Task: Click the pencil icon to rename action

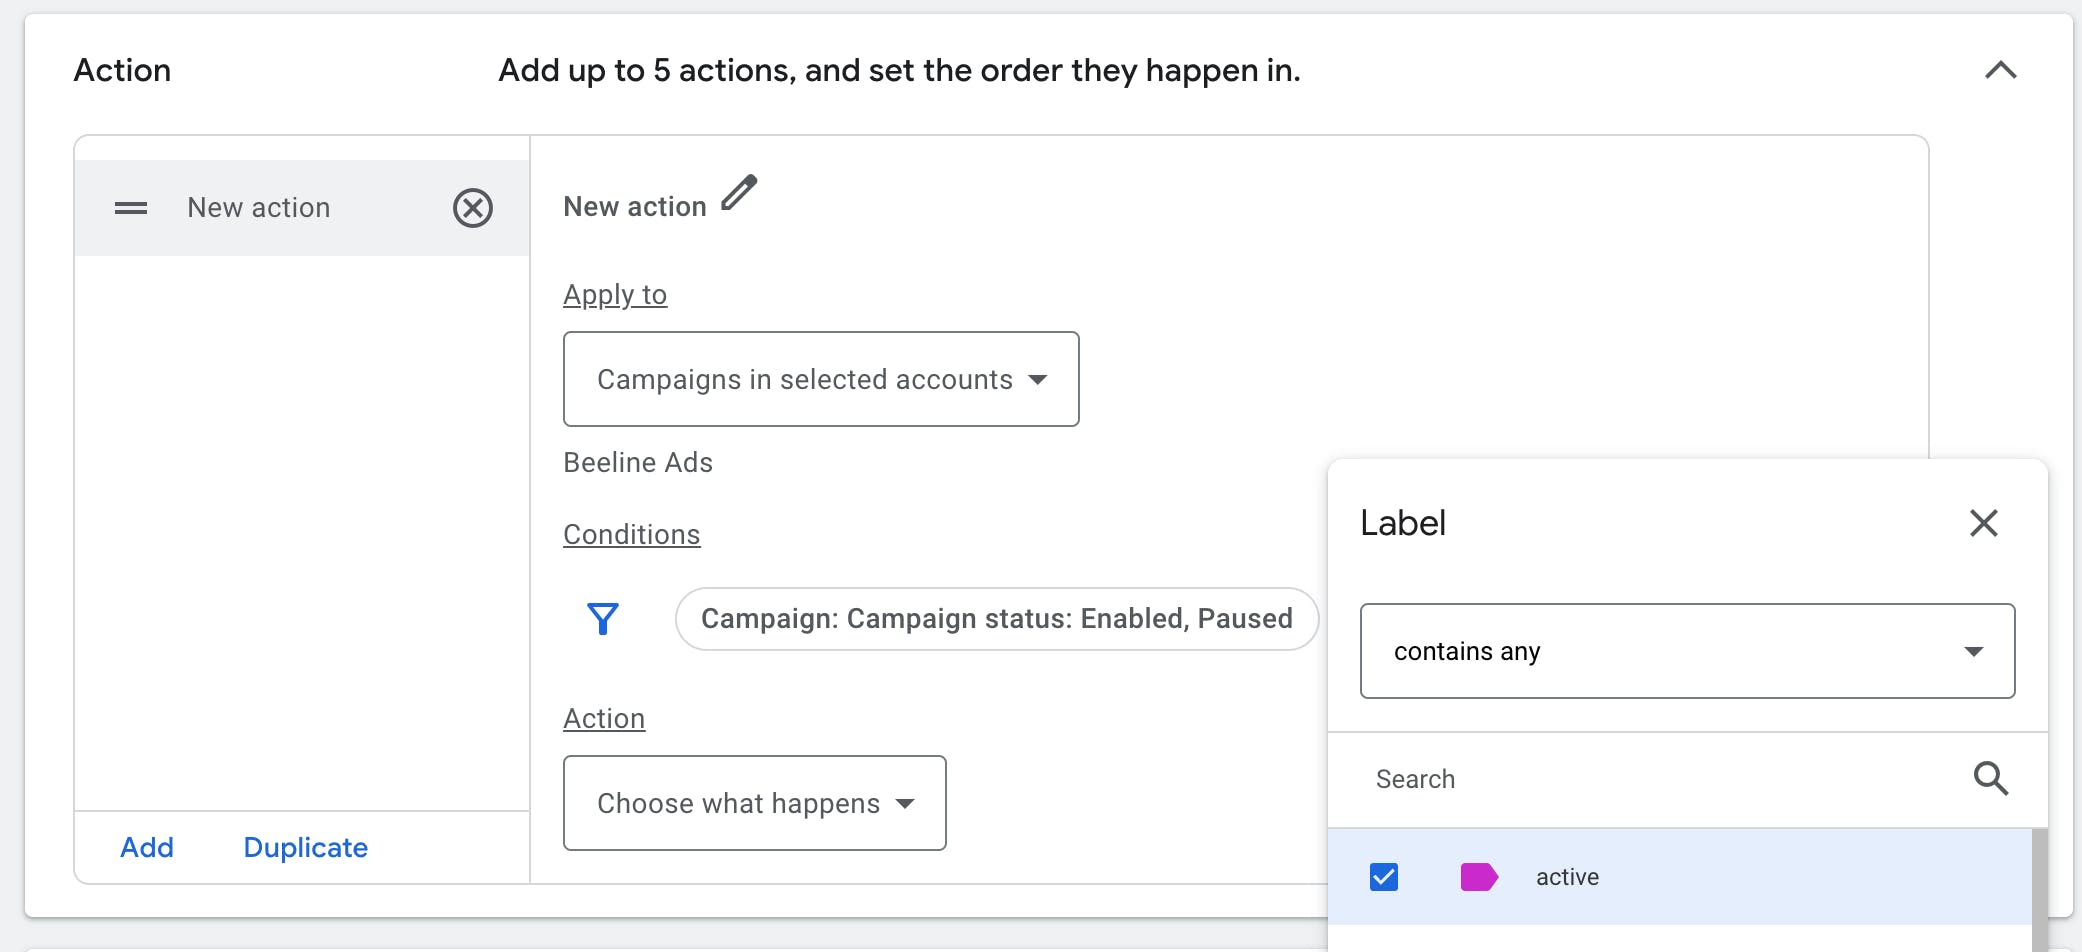Action: pos(739,193)
